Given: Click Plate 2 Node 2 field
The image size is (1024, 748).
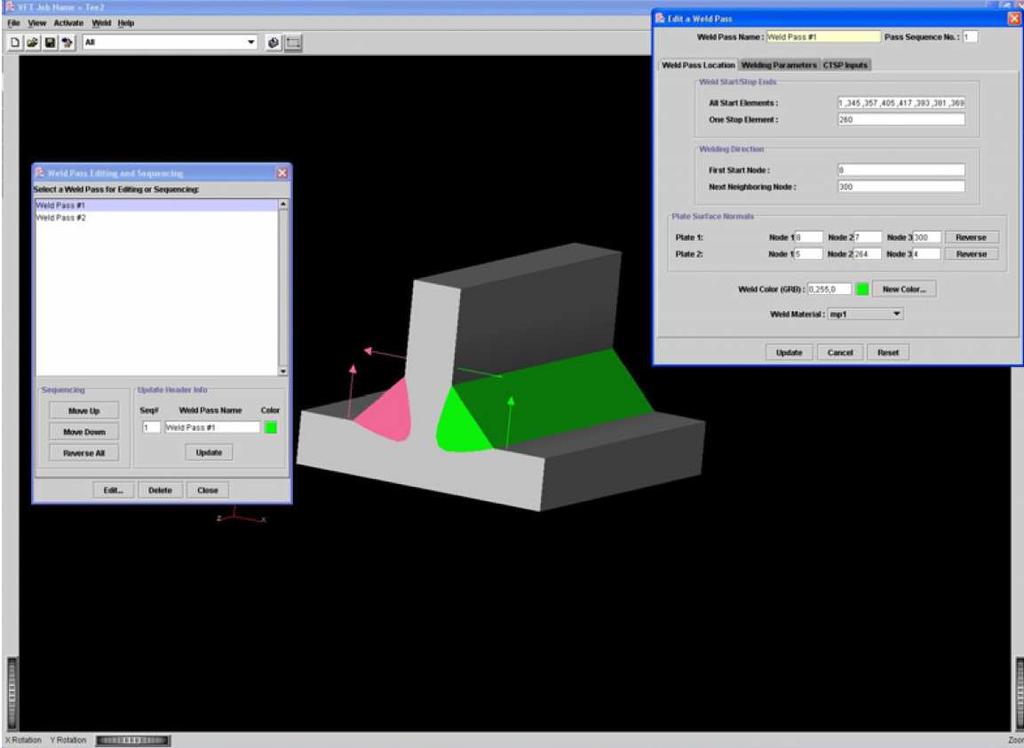Looking at the screenshot, I should pyautogui.click(x=867, y=254).
